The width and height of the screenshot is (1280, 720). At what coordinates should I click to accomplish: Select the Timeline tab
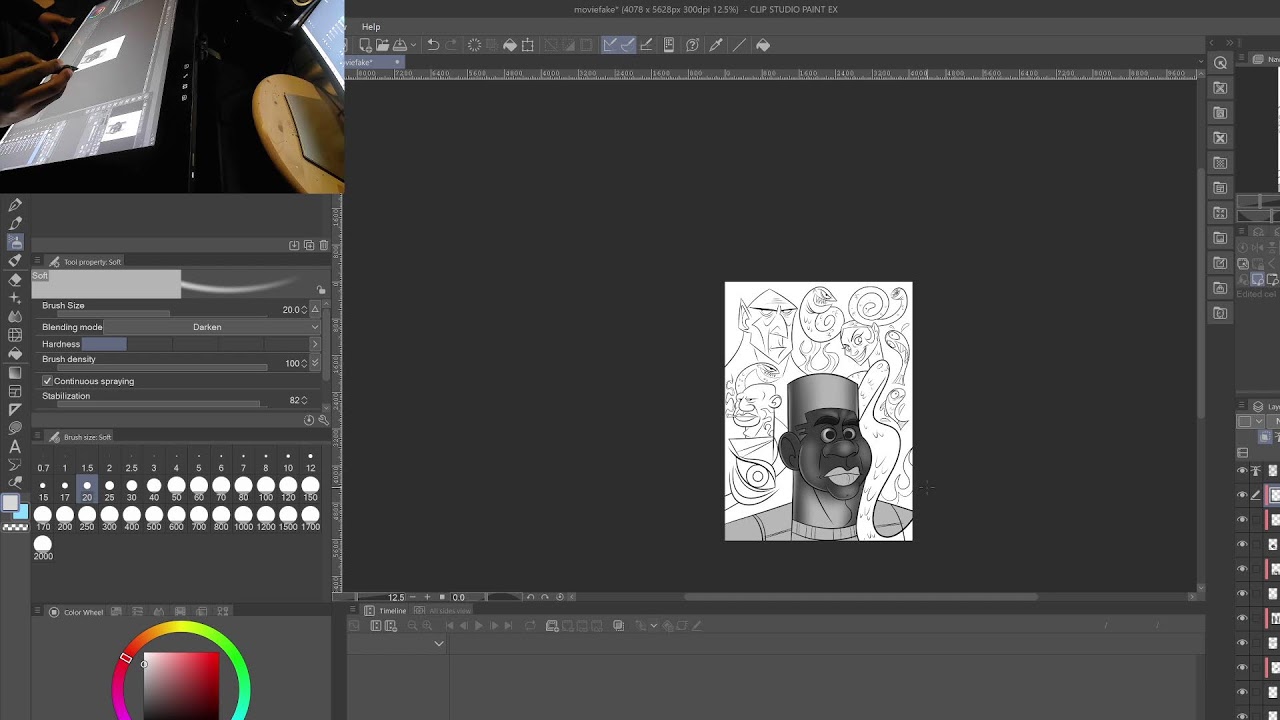(x=386, y=611)
